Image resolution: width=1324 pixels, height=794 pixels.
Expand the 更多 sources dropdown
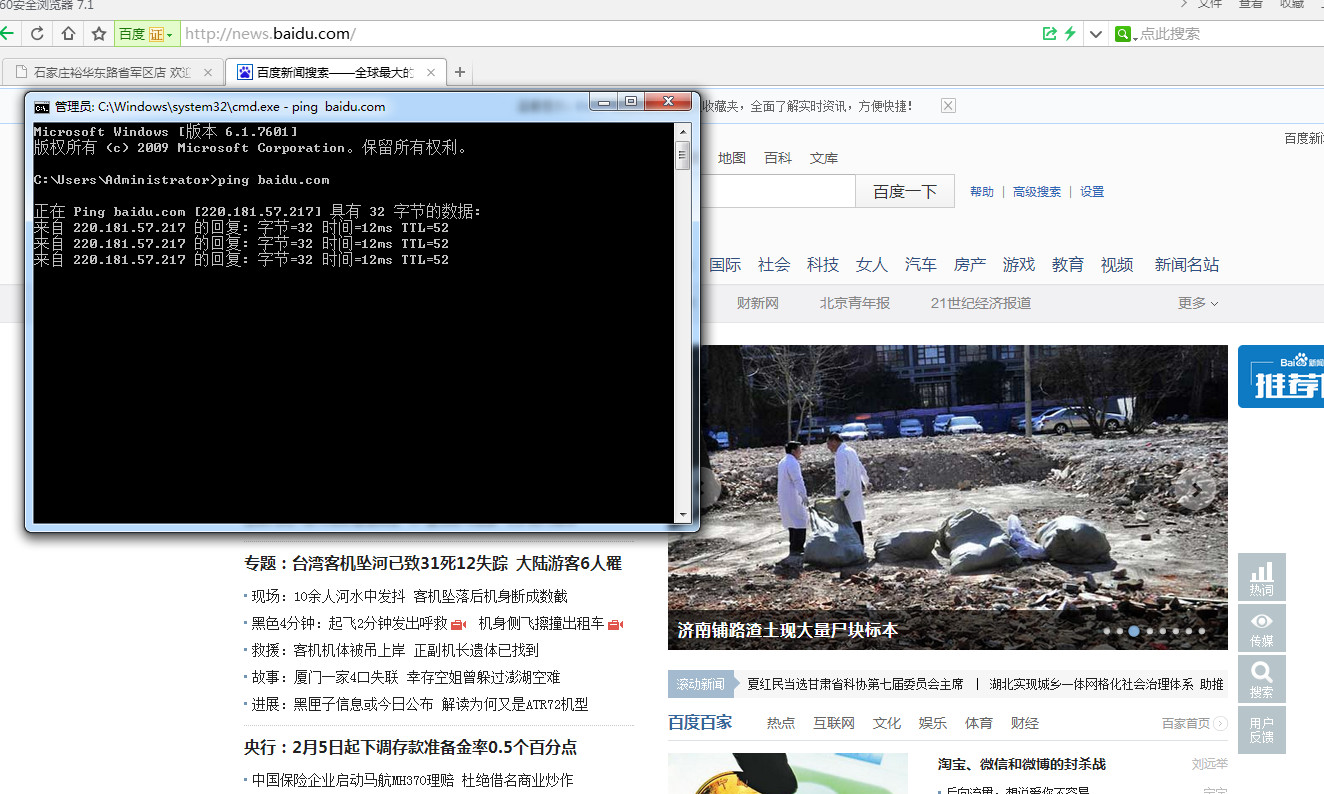click(x=1198, y=303)
